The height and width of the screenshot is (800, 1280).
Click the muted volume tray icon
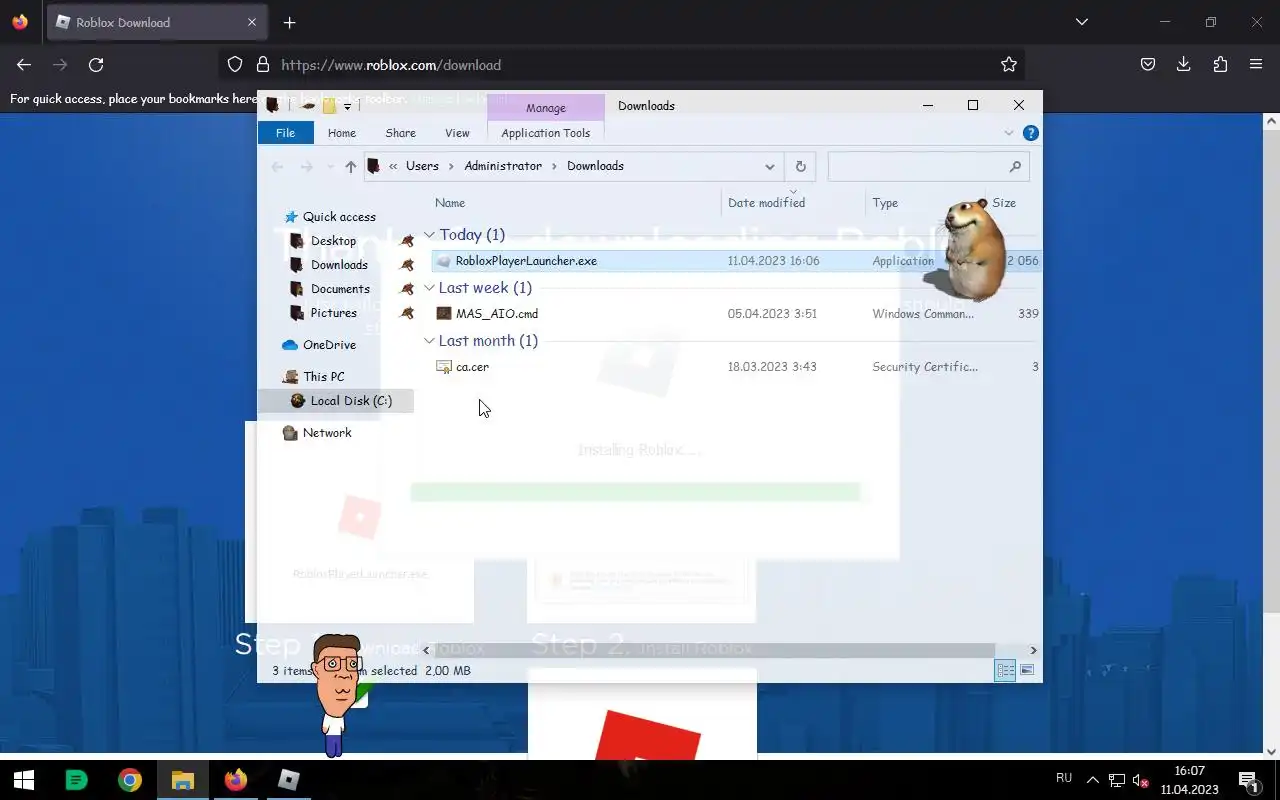(1140, 780)
